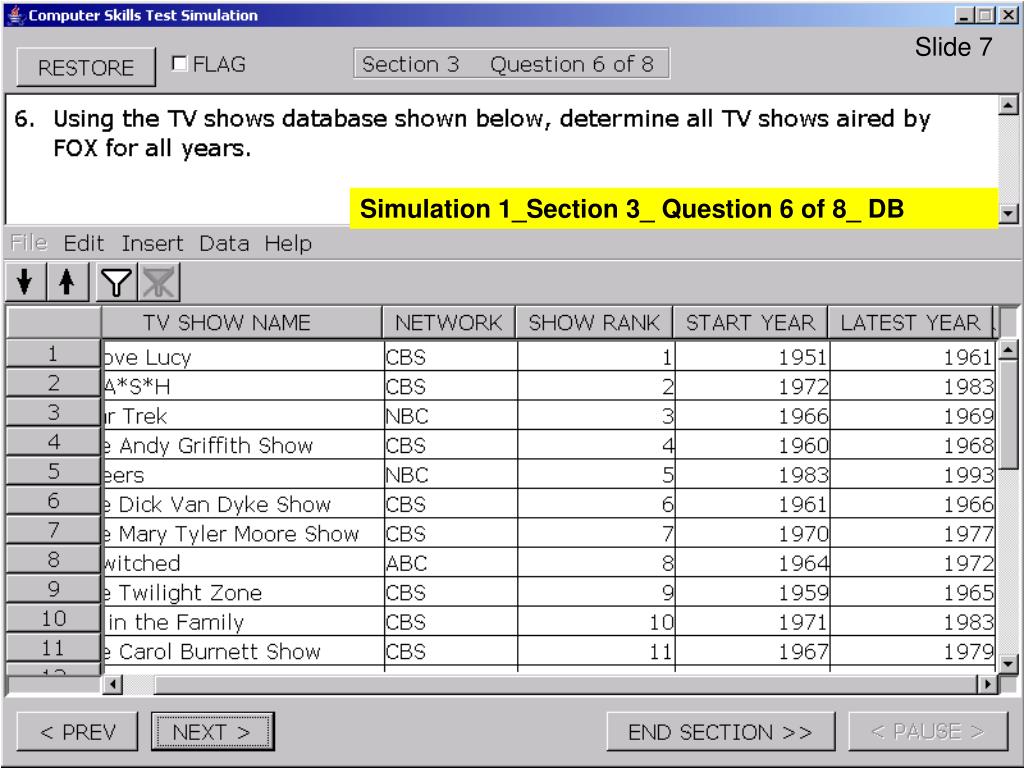Click the table scroll-down arrow
Screen dimensions: 1024x768
[x=1008, y=664]
